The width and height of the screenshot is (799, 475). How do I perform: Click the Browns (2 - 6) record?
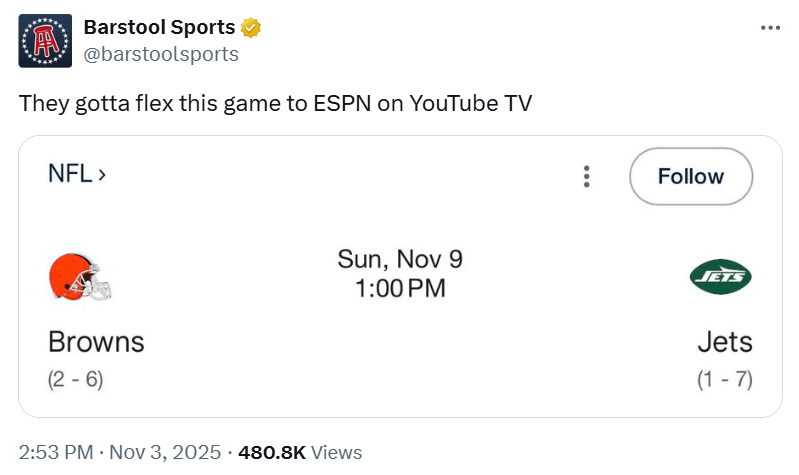75,379
